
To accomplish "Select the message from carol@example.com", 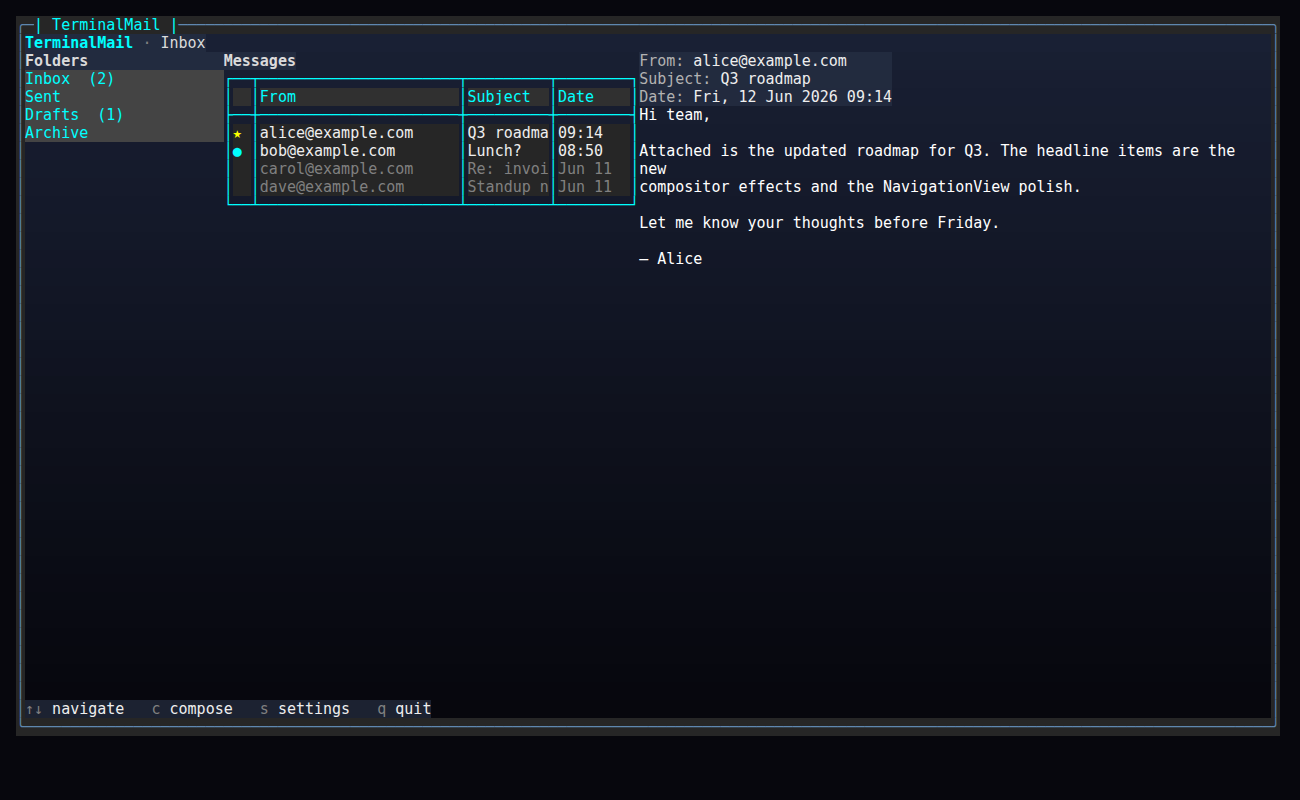I will click(x=431, y=169).
